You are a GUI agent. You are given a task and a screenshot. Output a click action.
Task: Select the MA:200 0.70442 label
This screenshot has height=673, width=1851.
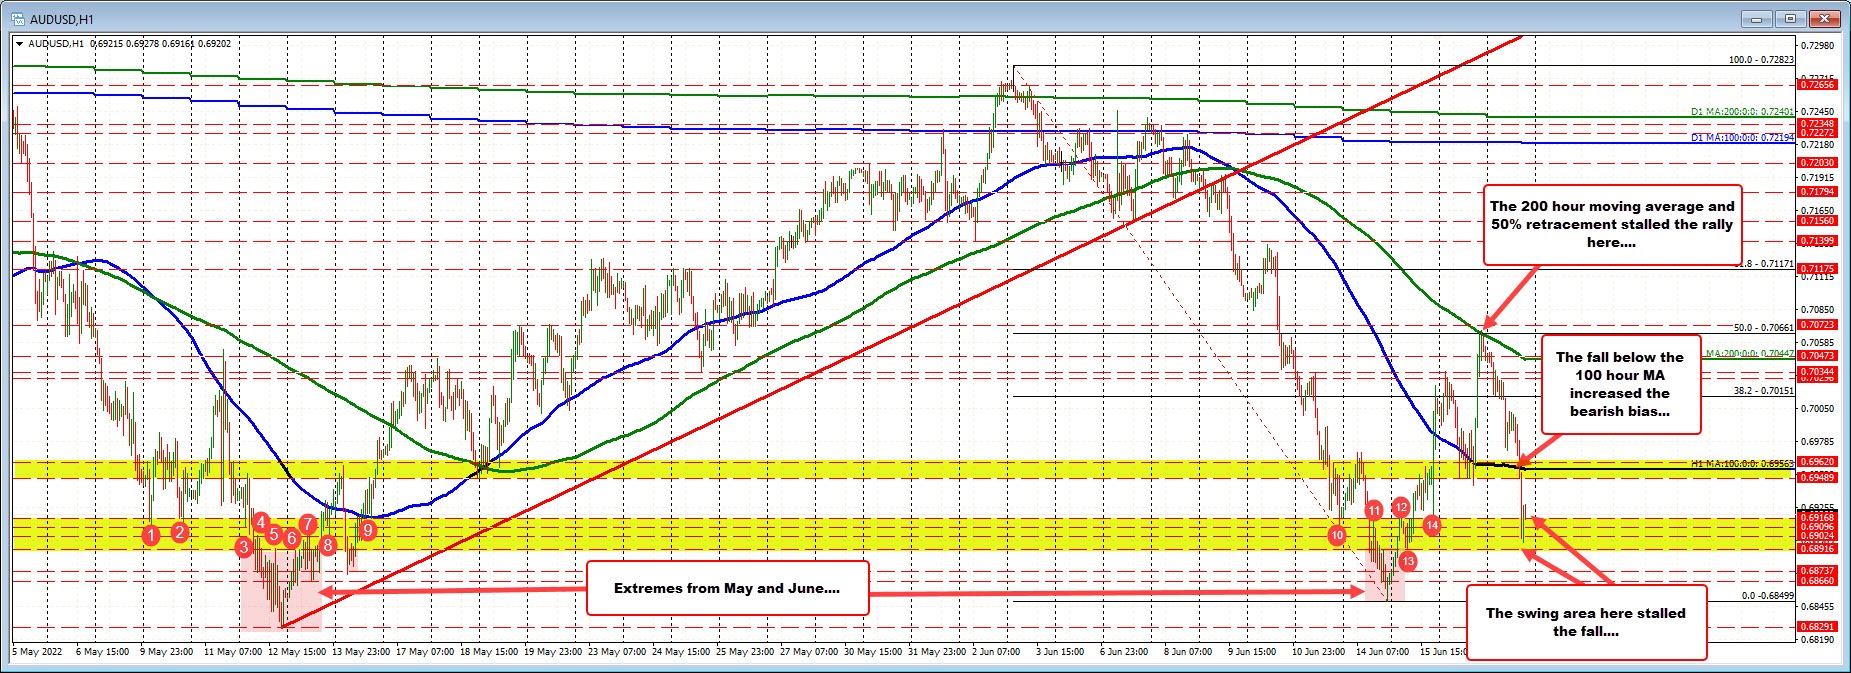(1749, 353)
